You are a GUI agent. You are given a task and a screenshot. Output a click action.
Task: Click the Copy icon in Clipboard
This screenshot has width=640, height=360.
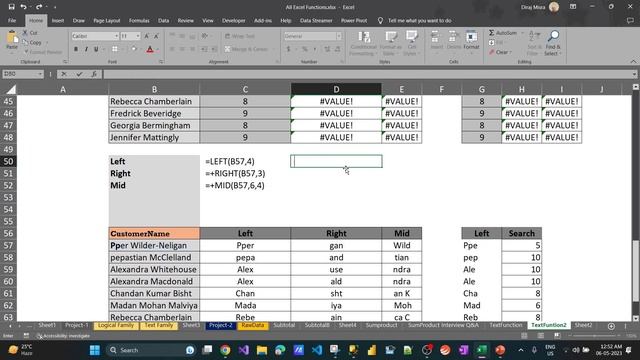click(x=25, y=42)
